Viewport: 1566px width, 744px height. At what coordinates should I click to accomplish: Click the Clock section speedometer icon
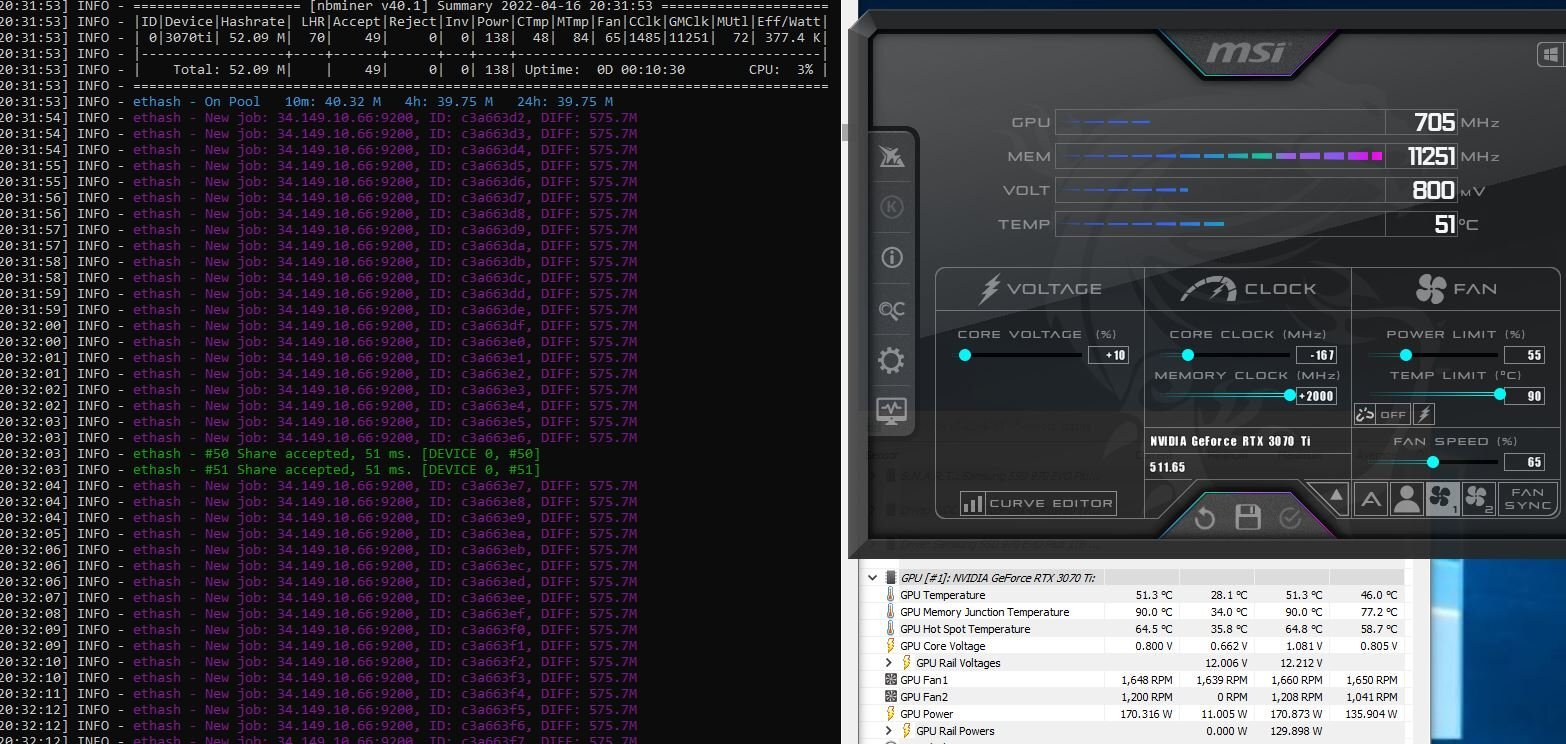point(1208,289)
